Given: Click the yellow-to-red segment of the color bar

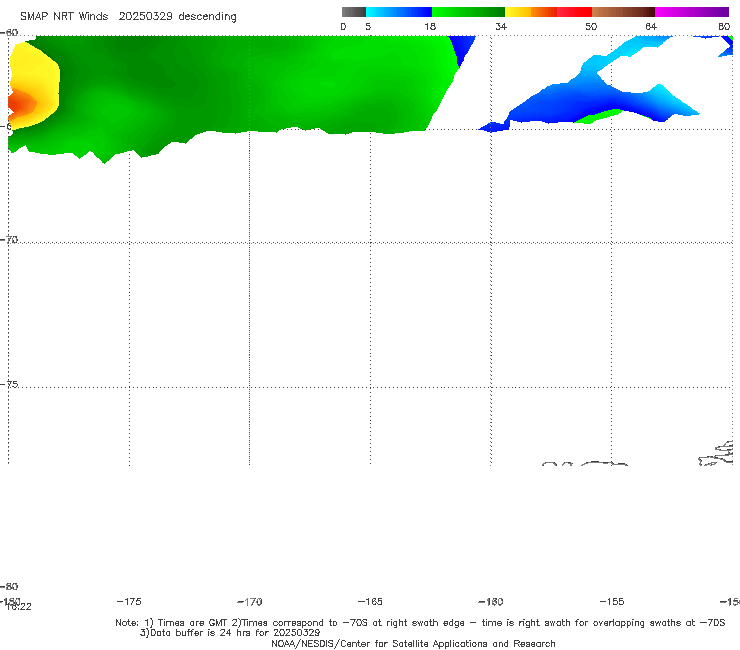Looking at the screenshot, I should tap(548, 12).
